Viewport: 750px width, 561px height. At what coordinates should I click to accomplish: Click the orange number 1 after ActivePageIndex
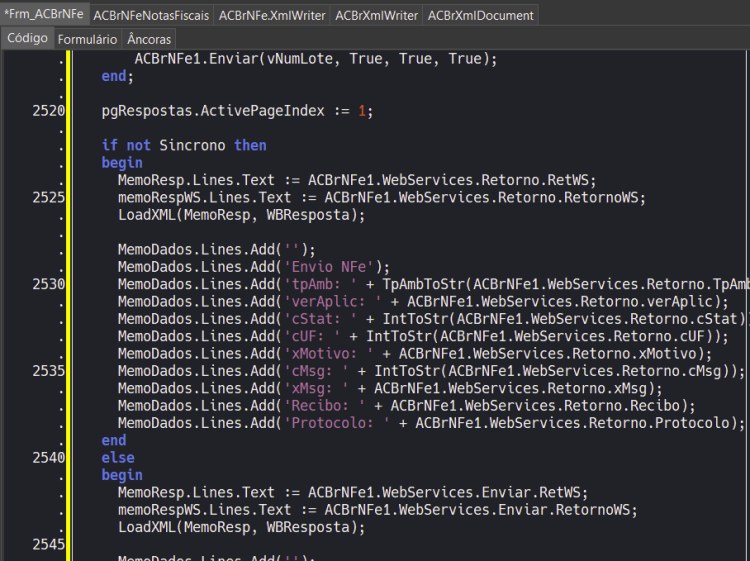[362, 111]
